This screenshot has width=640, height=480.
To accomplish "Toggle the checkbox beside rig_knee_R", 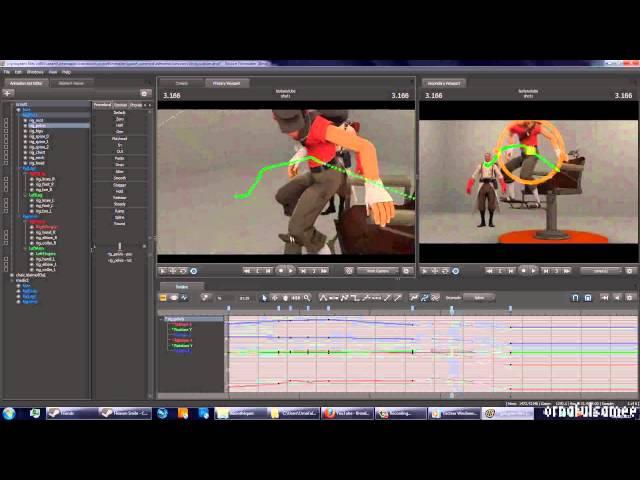I will 6,179.
